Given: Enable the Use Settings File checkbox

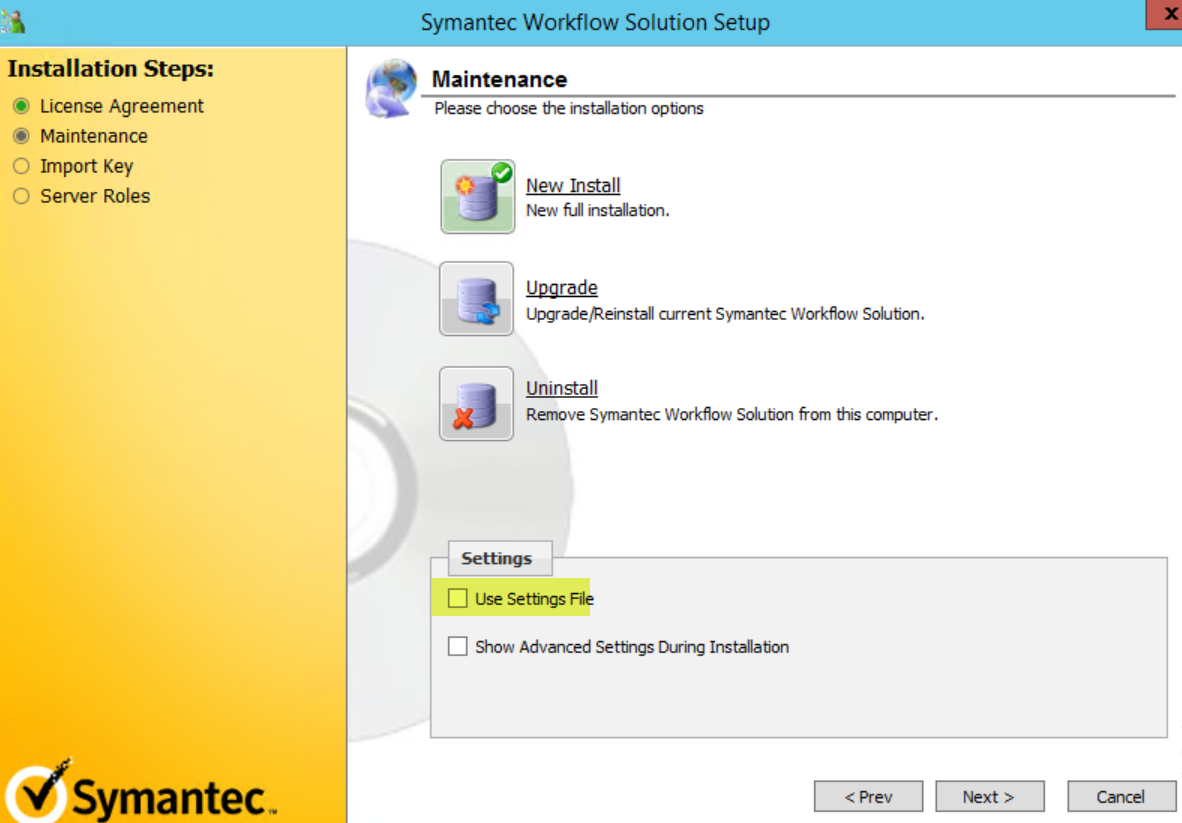Looking at the screenshot, I should pyautogui.click(x=458, y=598).
